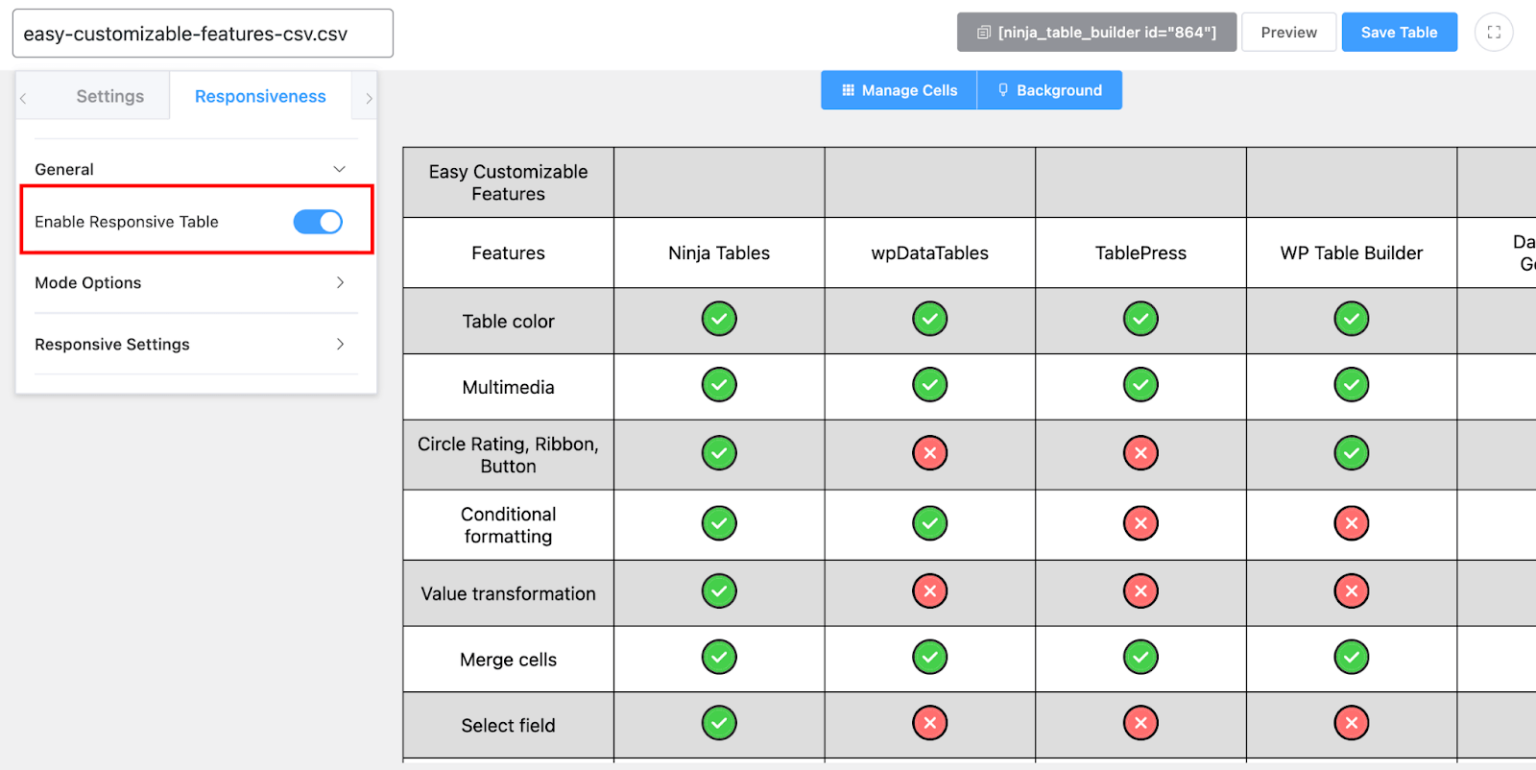
Task: Collapse the General section
Action: [341, 169]
